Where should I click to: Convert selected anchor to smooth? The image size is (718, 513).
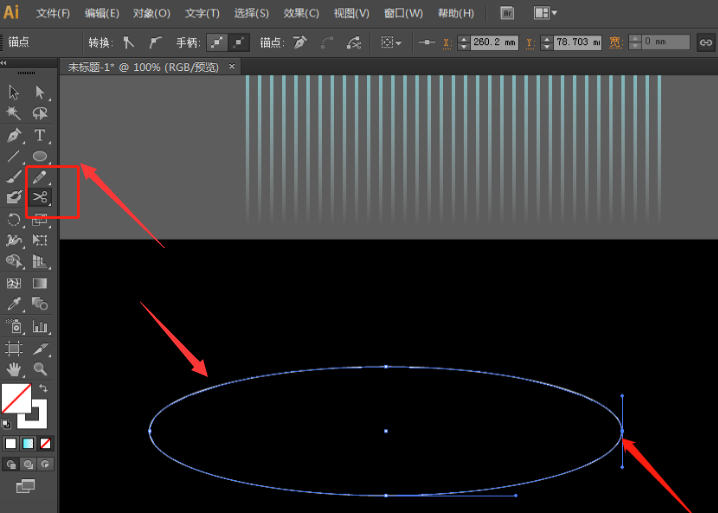pos(155,43)
